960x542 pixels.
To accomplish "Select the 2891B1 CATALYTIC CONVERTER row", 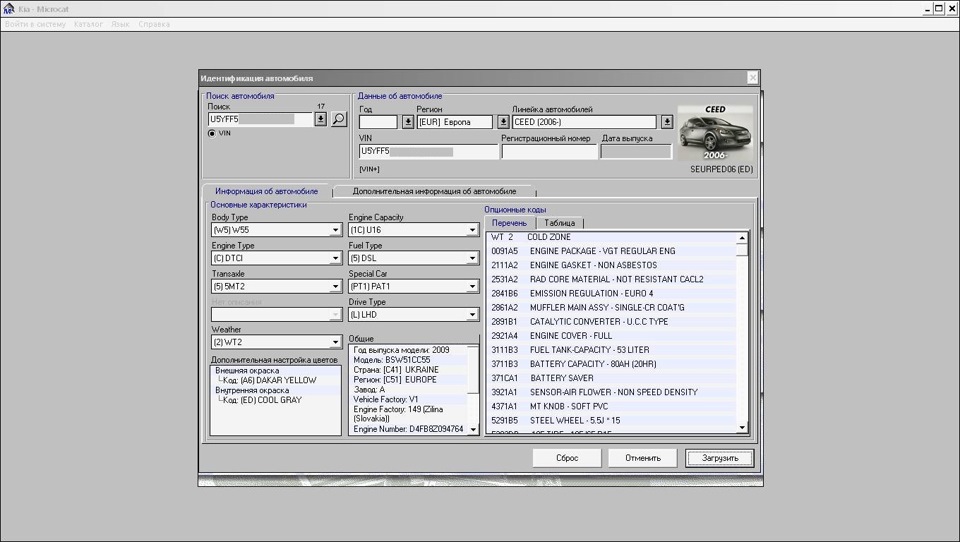I will (x=612, y=322).
